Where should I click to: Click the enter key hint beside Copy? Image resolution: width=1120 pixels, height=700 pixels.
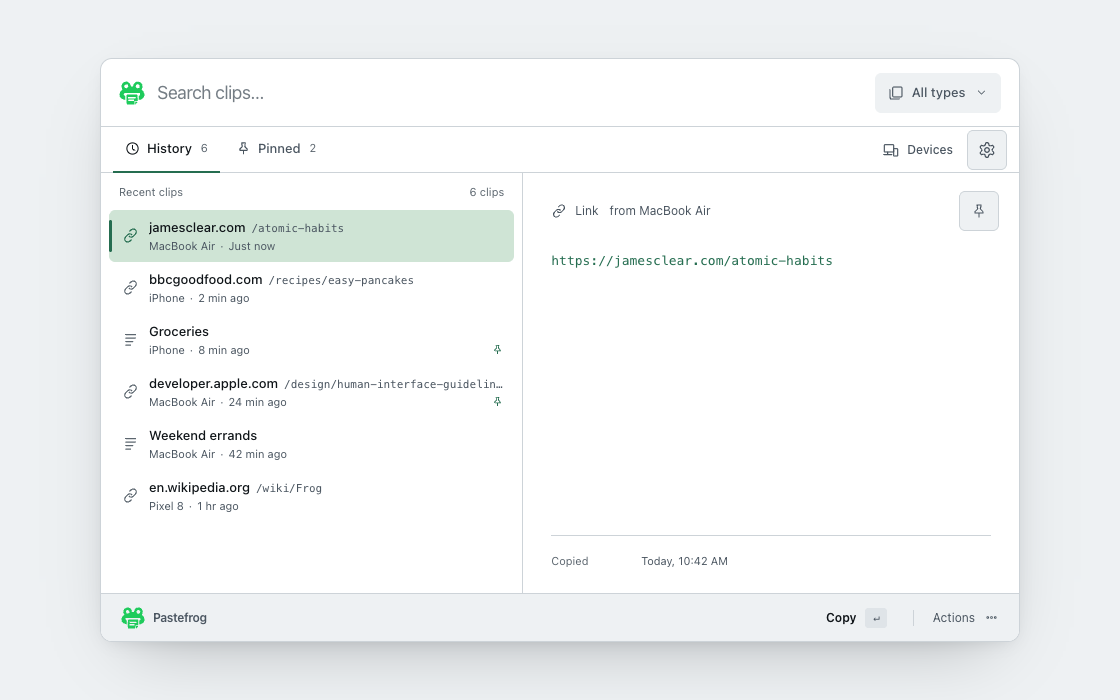pyautogui.click(x=876, y=618)
